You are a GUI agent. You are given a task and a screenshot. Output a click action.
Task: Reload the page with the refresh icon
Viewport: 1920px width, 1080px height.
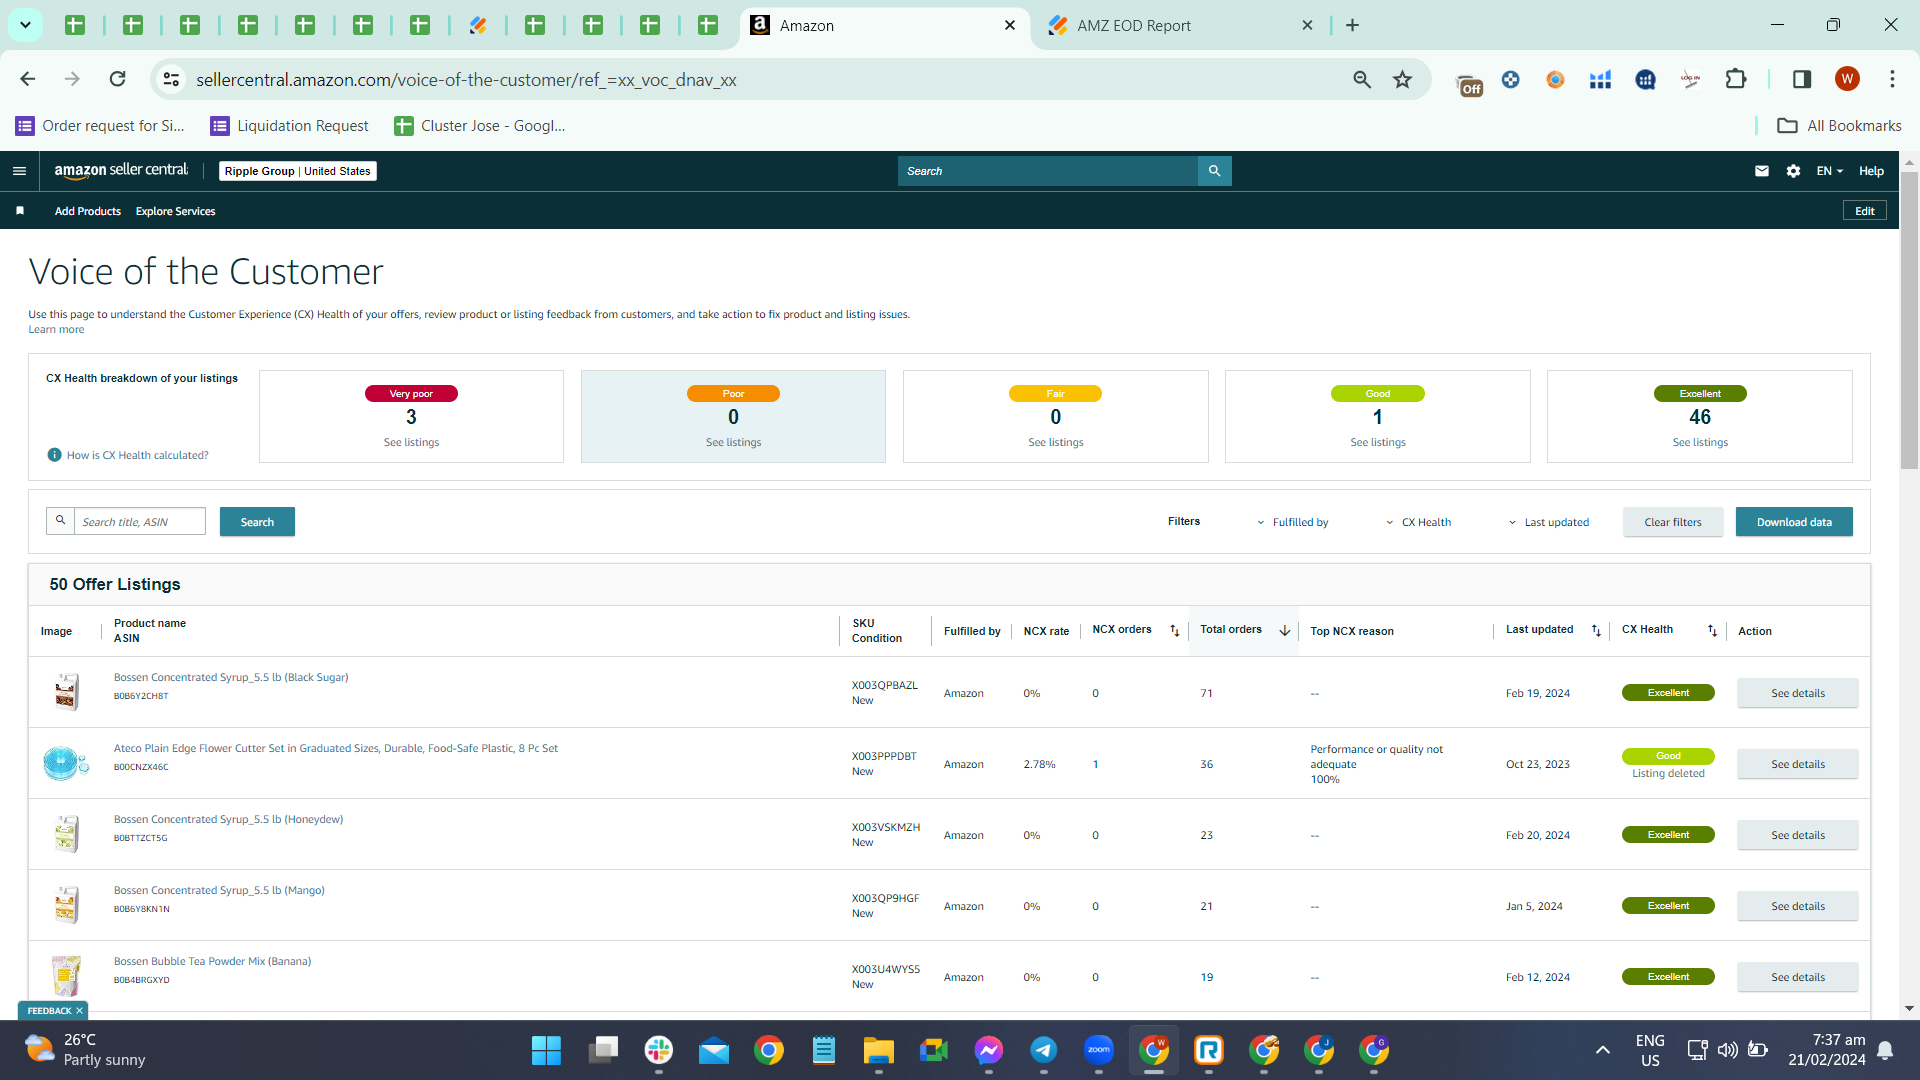(118, 79)
